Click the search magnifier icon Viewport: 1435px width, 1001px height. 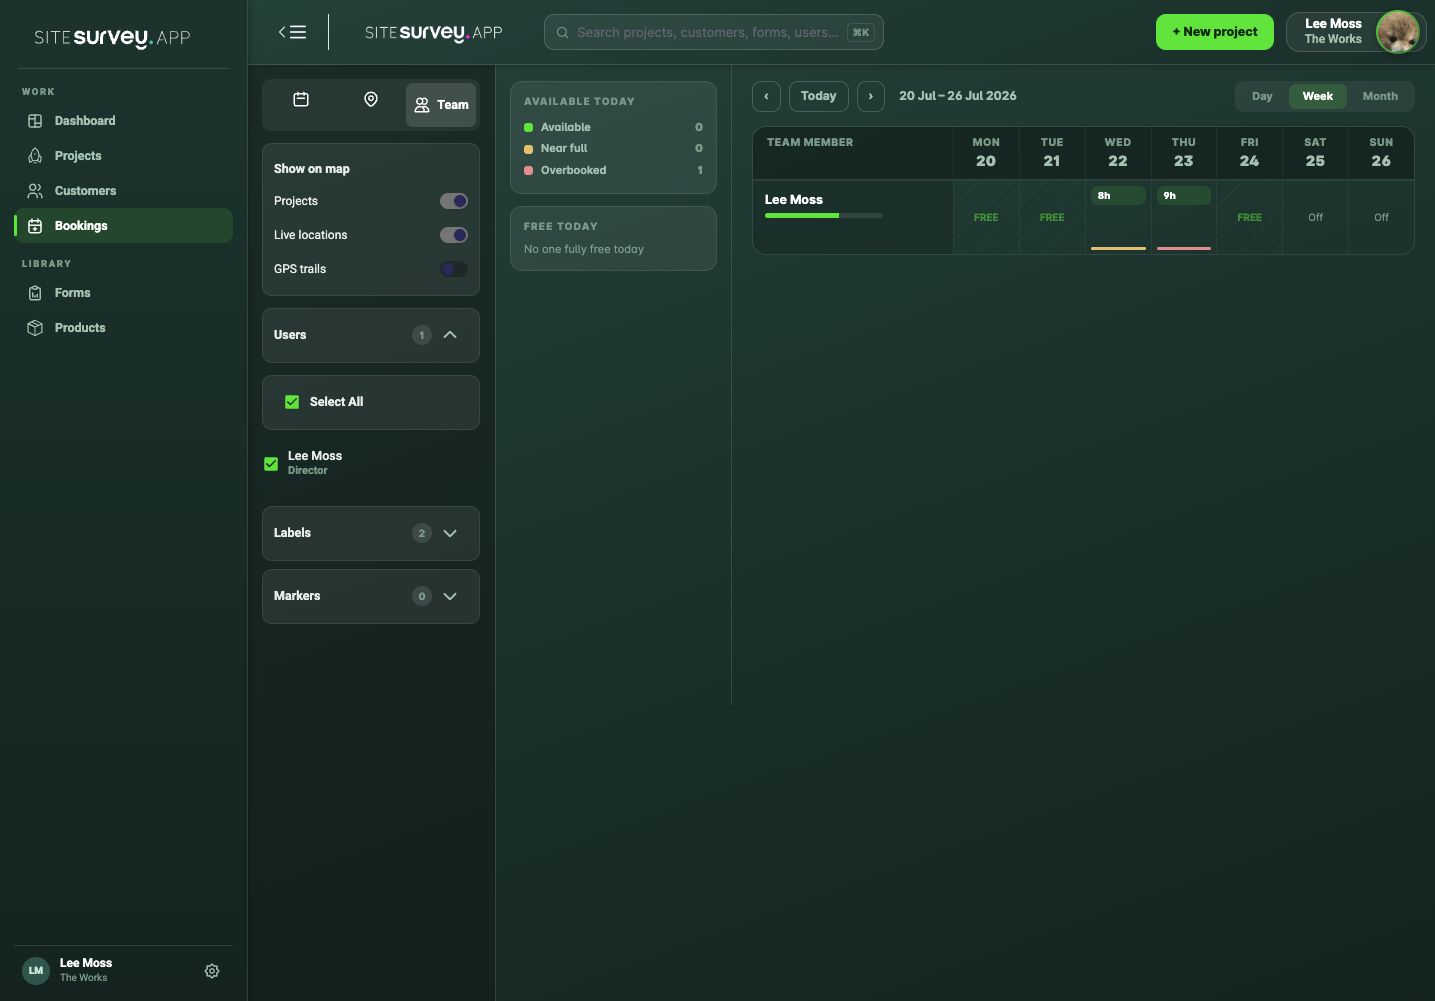pos(563,32)
